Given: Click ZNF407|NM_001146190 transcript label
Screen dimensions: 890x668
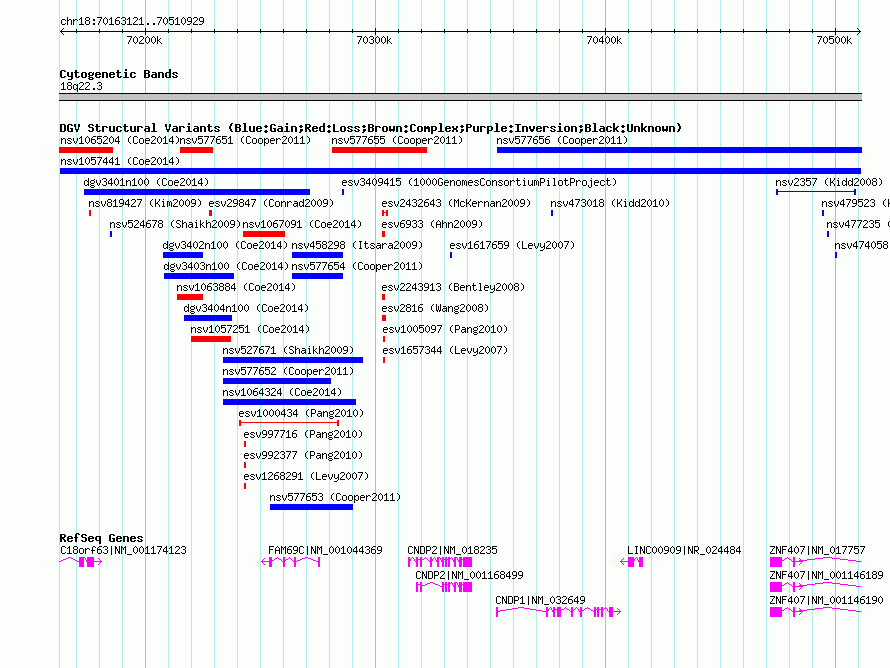Looking at the screenshot, I should pyautogui.click(x=826, y=600).
